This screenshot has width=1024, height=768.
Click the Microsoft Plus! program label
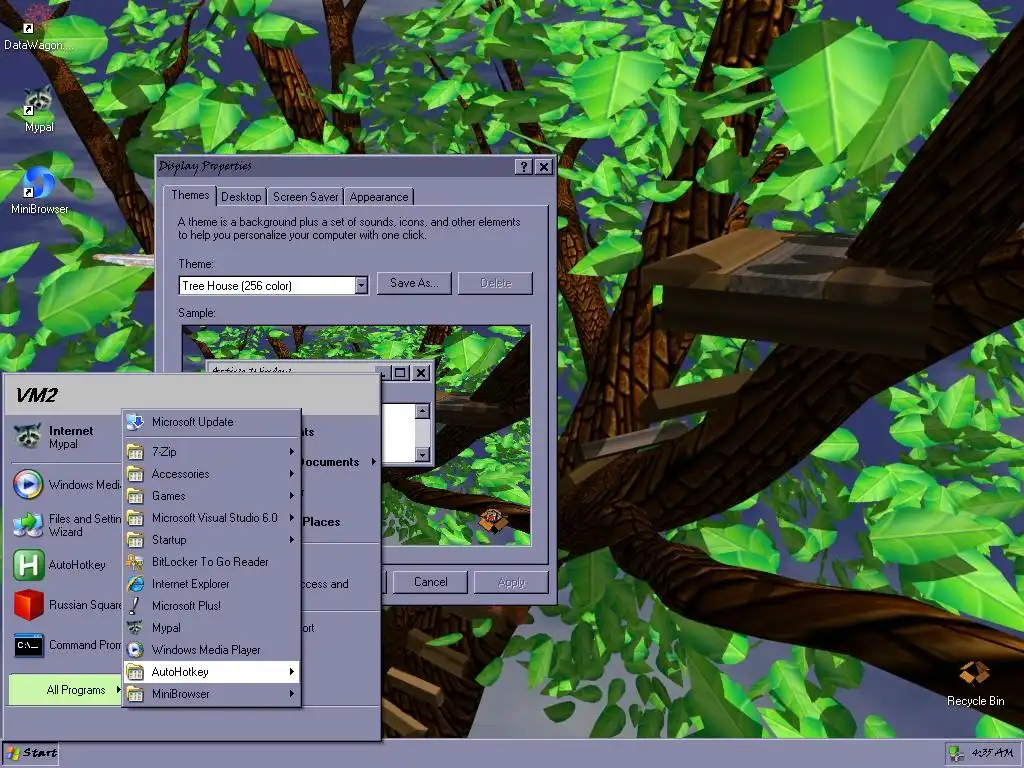pyautogui.click(x=186, y=606)
